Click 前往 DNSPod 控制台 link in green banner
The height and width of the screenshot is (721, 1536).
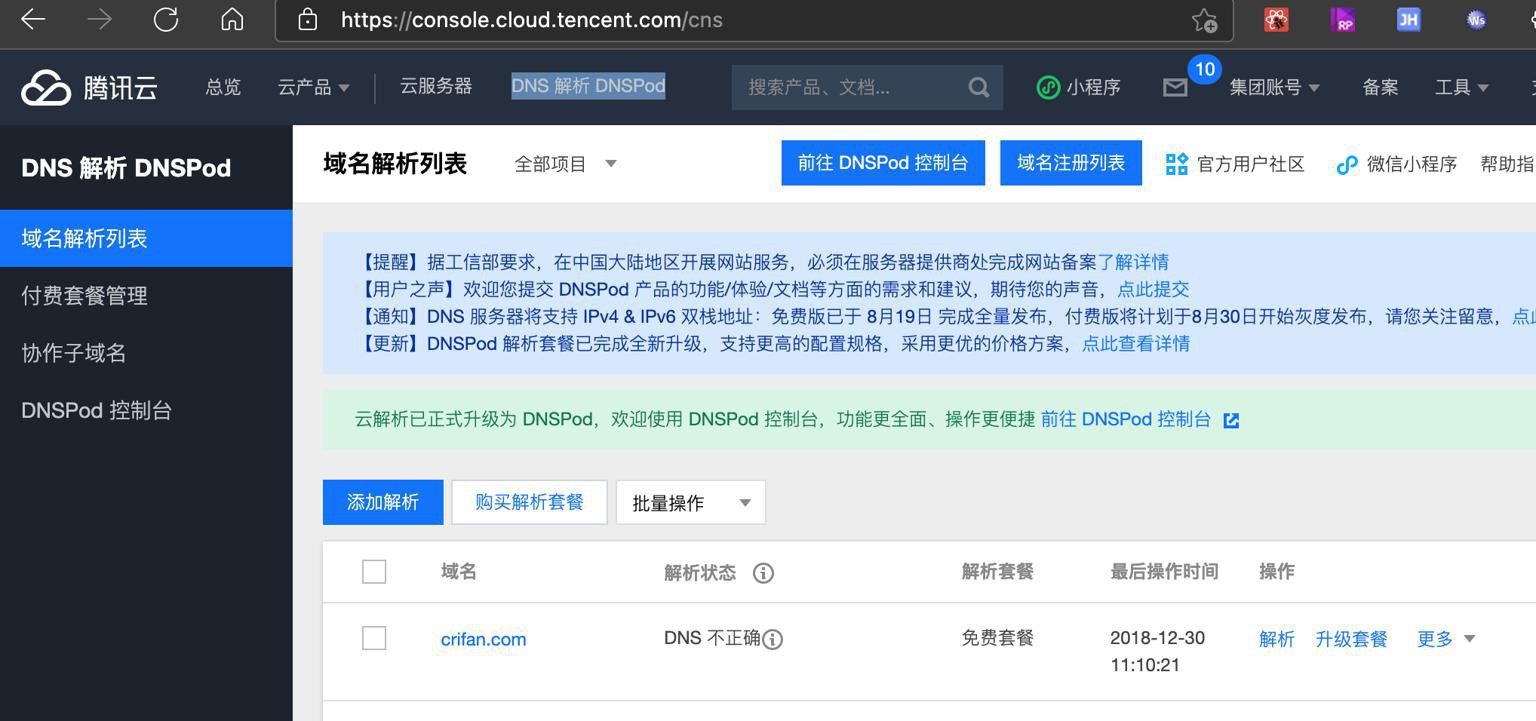[x=1126, y=420]
